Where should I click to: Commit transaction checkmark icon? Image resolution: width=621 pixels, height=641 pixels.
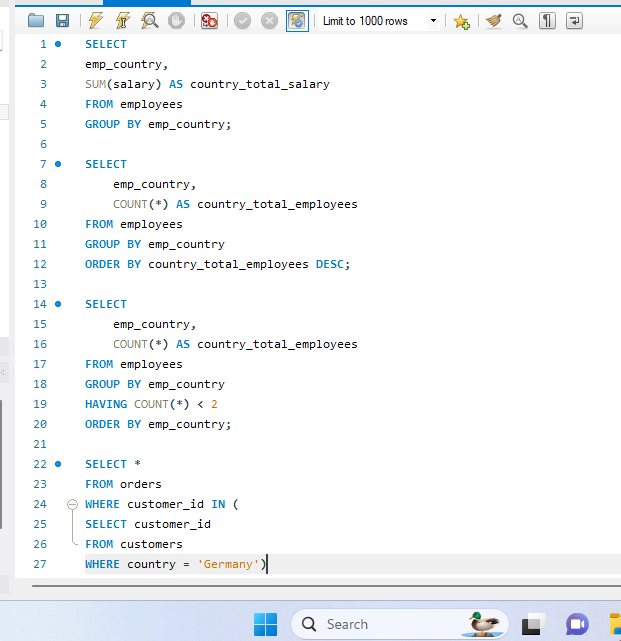click(x=242, y=20)
